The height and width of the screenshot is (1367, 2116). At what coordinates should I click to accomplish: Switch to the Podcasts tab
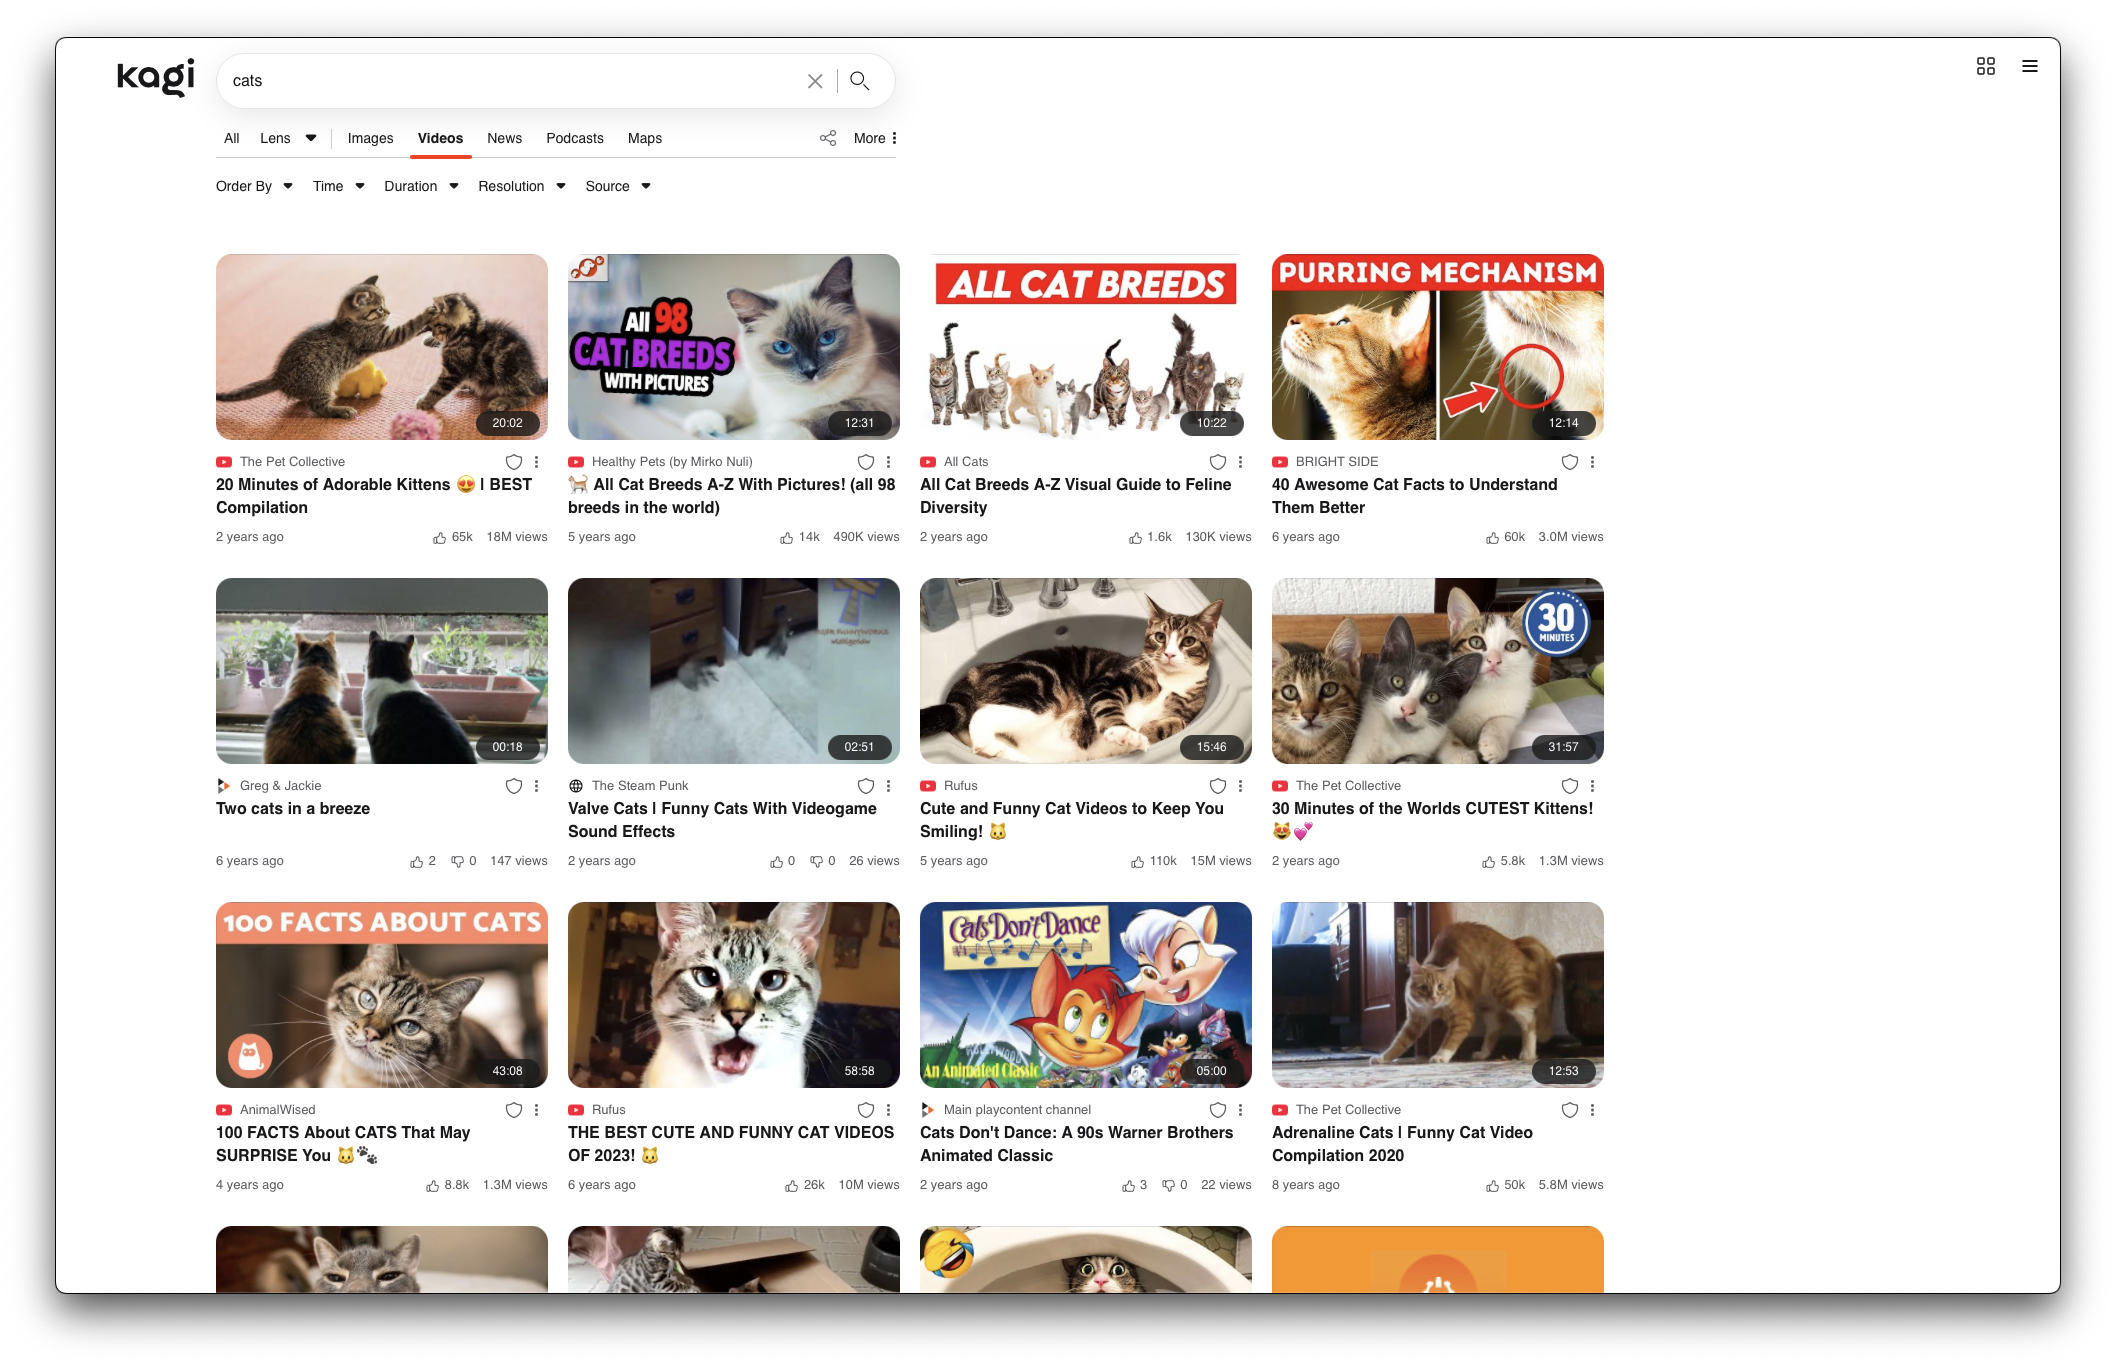point(574,138)
